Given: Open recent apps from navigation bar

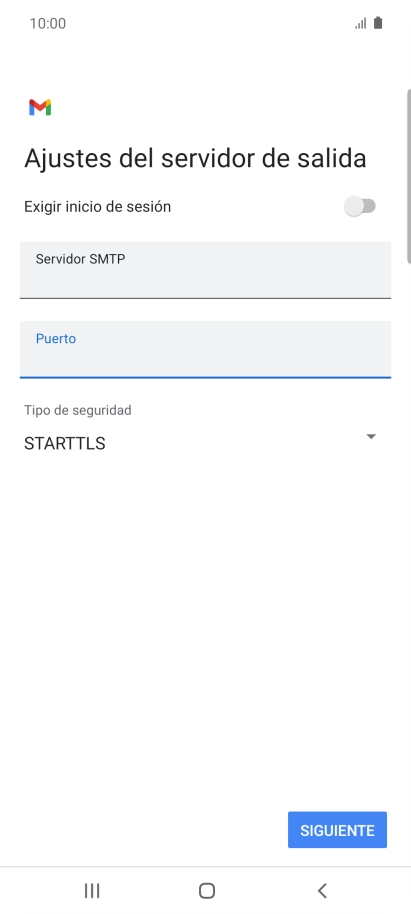Looking at the screenshot, I should (x=92, y=890).
